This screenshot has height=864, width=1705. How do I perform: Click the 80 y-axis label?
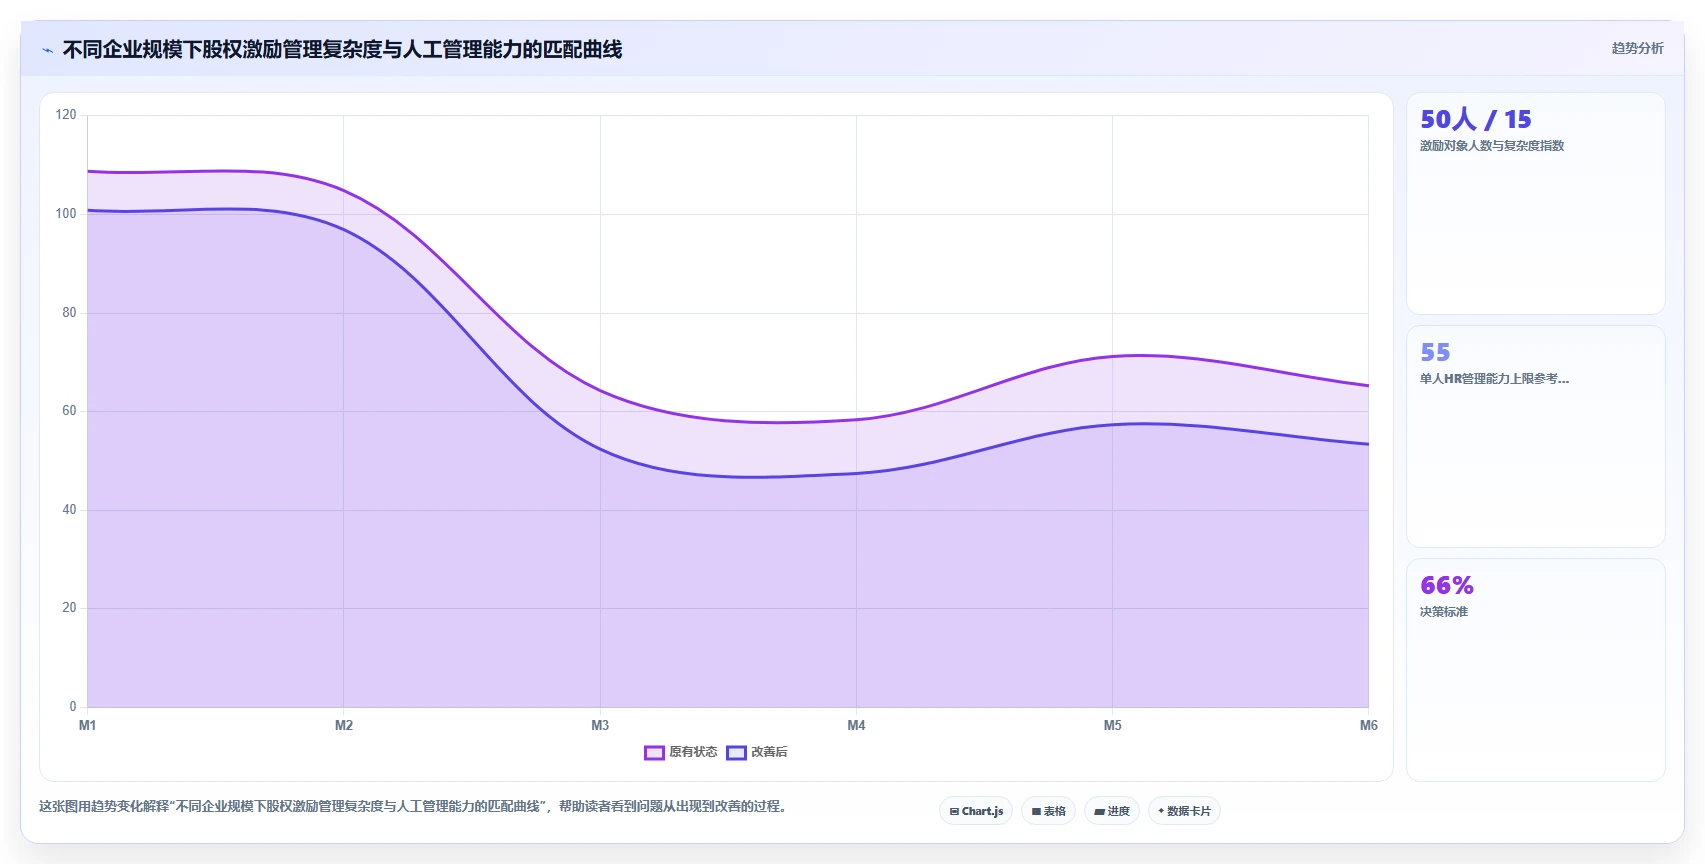click(69, 313)
